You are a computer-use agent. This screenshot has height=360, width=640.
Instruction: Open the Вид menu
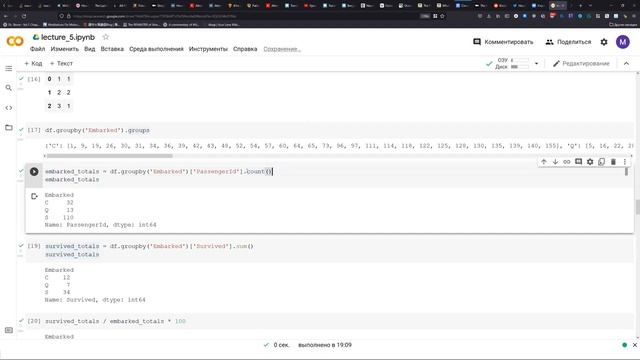[x=89, y=49]
